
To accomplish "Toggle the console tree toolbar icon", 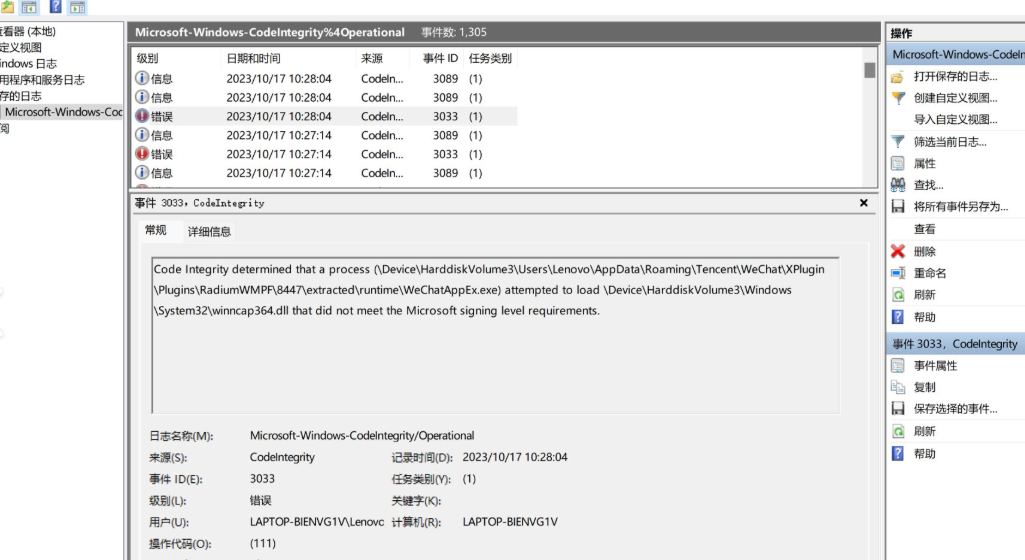I will pyautogui.click(x=29, y=7).
